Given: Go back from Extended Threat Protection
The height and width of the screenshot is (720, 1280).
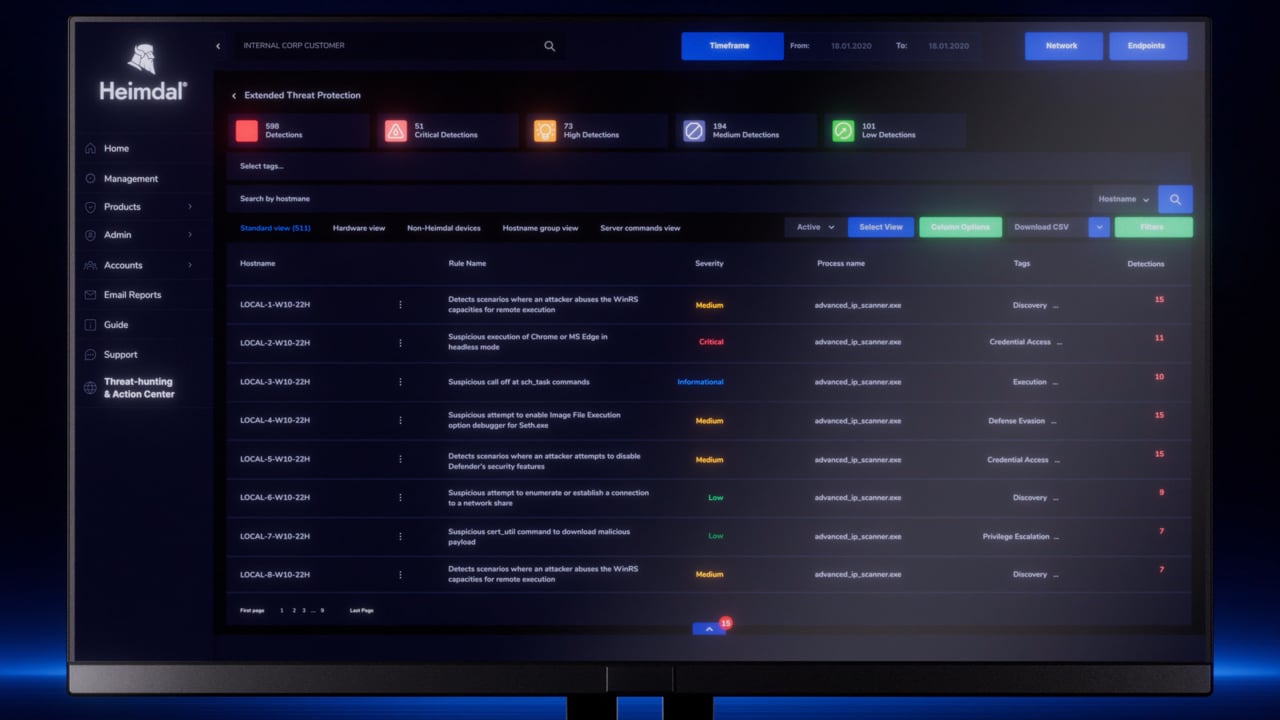Looking at the screenshot, I should tap(234, 96).
